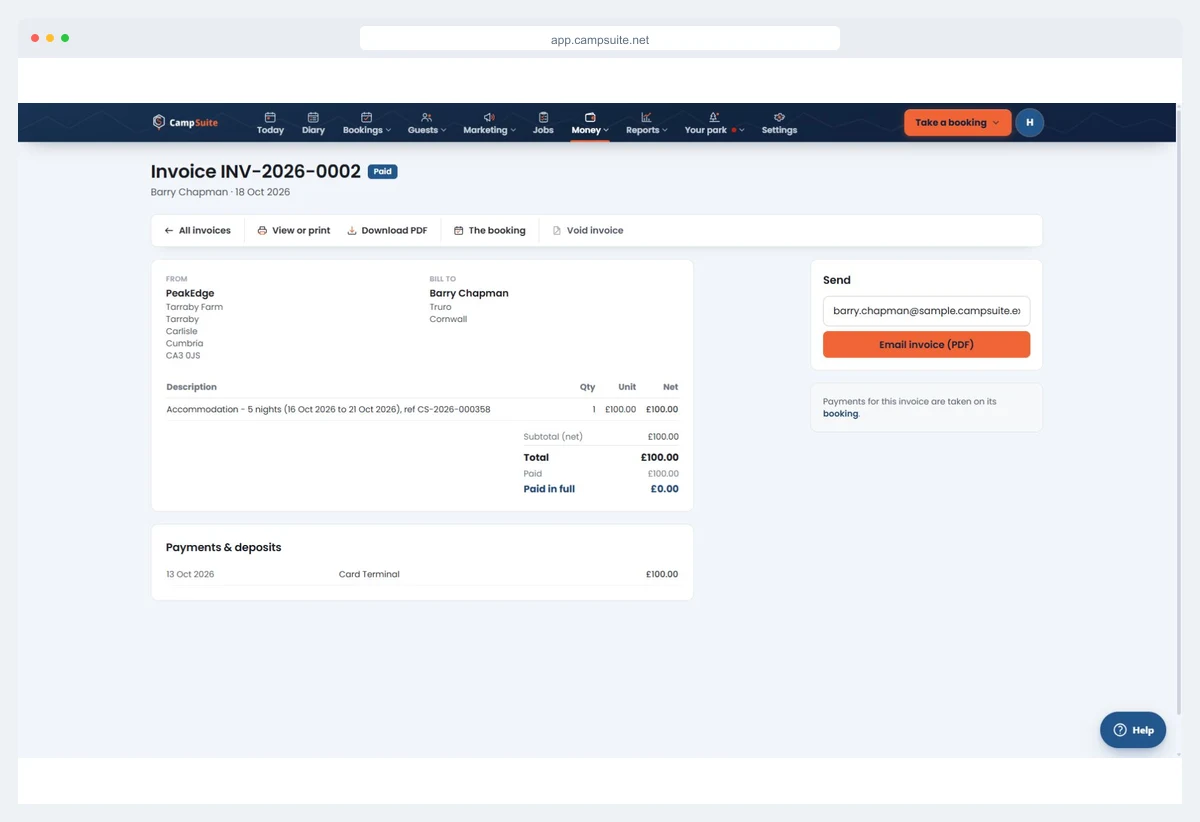Go to the Today nav item

pos(270,122)
